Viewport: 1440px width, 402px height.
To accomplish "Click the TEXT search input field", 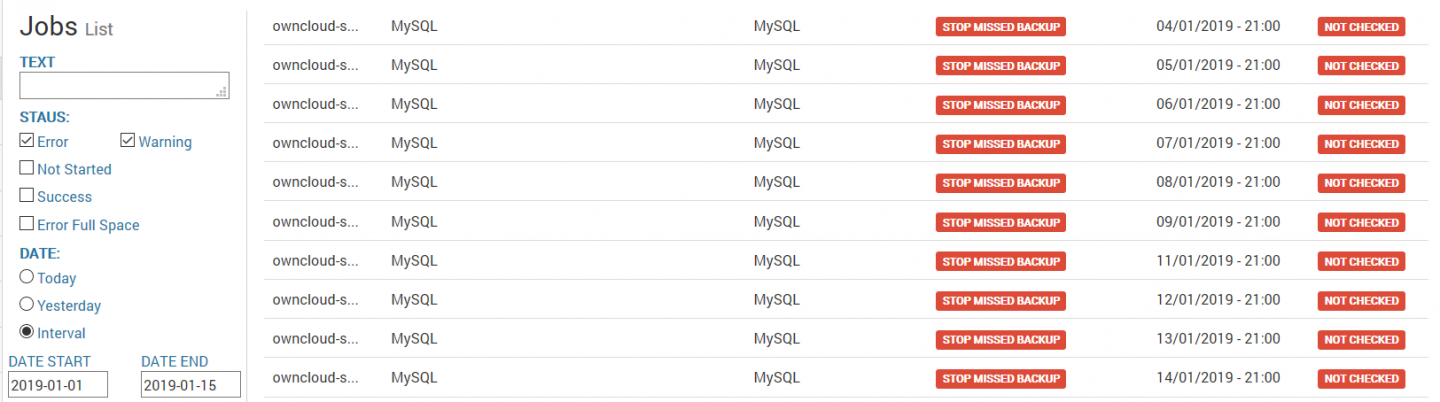I will 124,86.
